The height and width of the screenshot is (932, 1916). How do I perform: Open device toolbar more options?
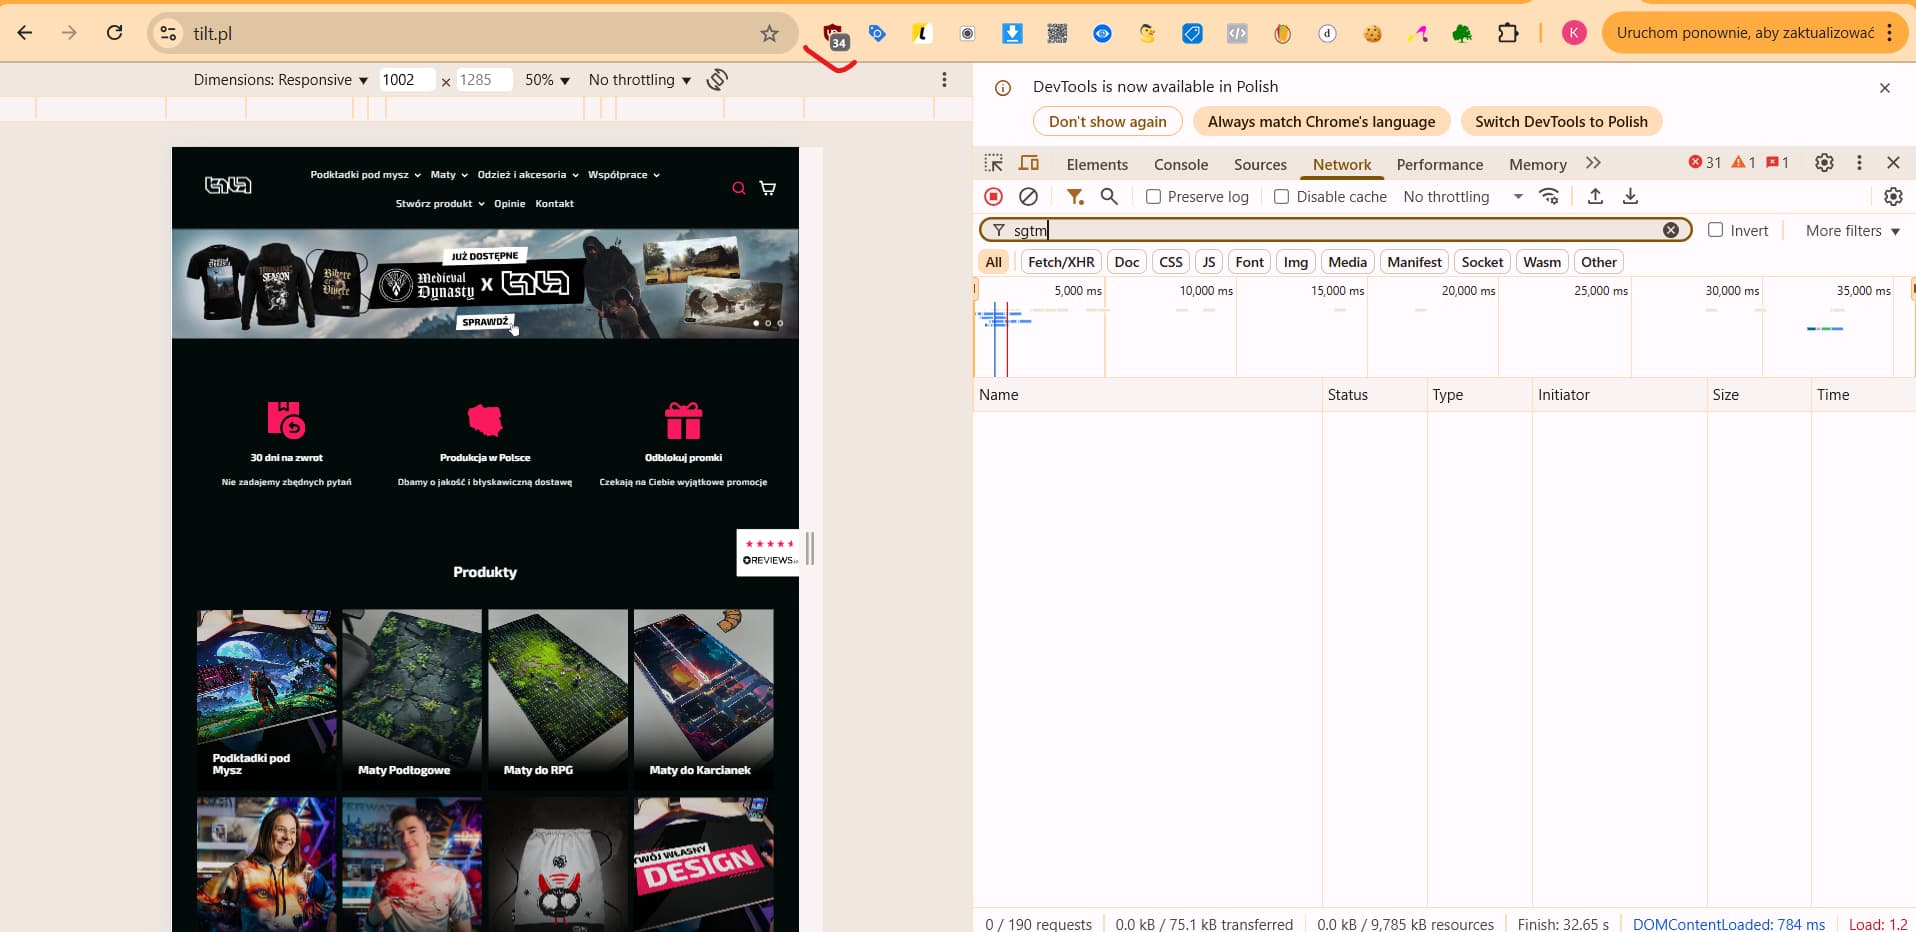[x=944, y=79]
